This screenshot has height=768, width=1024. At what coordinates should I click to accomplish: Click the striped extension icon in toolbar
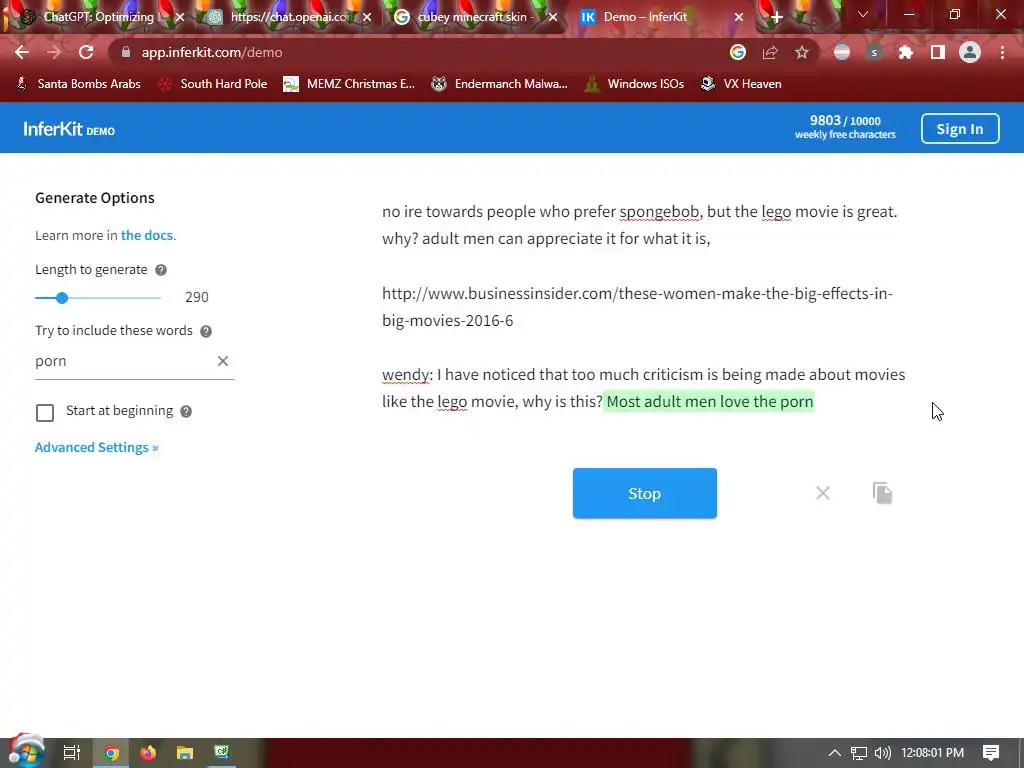pos(842,52)
